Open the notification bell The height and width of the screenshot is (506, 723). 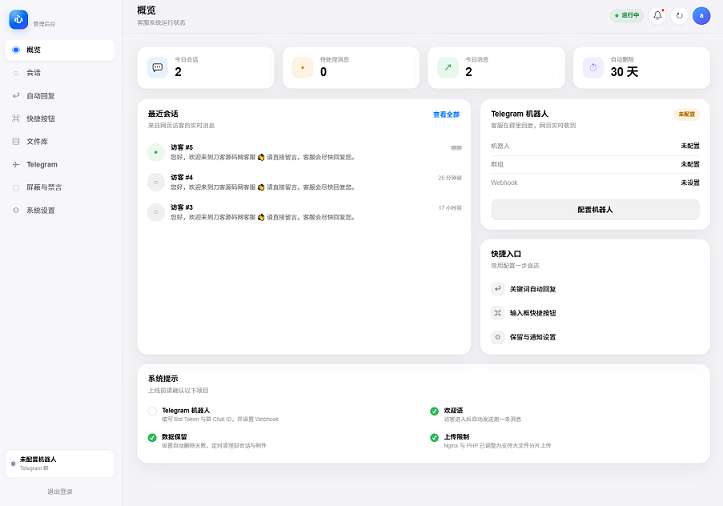658,16
